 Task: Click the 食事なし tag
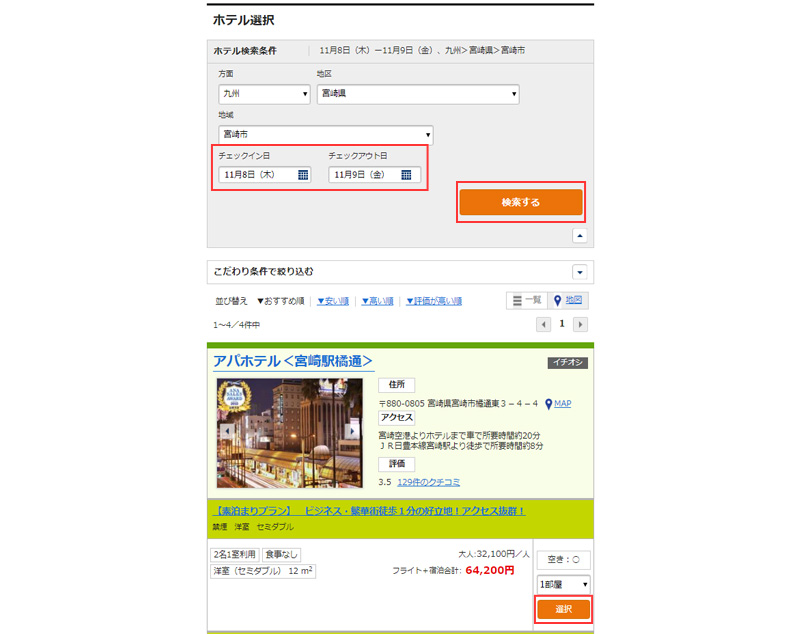pyautogui.click(x=281, y=554)
